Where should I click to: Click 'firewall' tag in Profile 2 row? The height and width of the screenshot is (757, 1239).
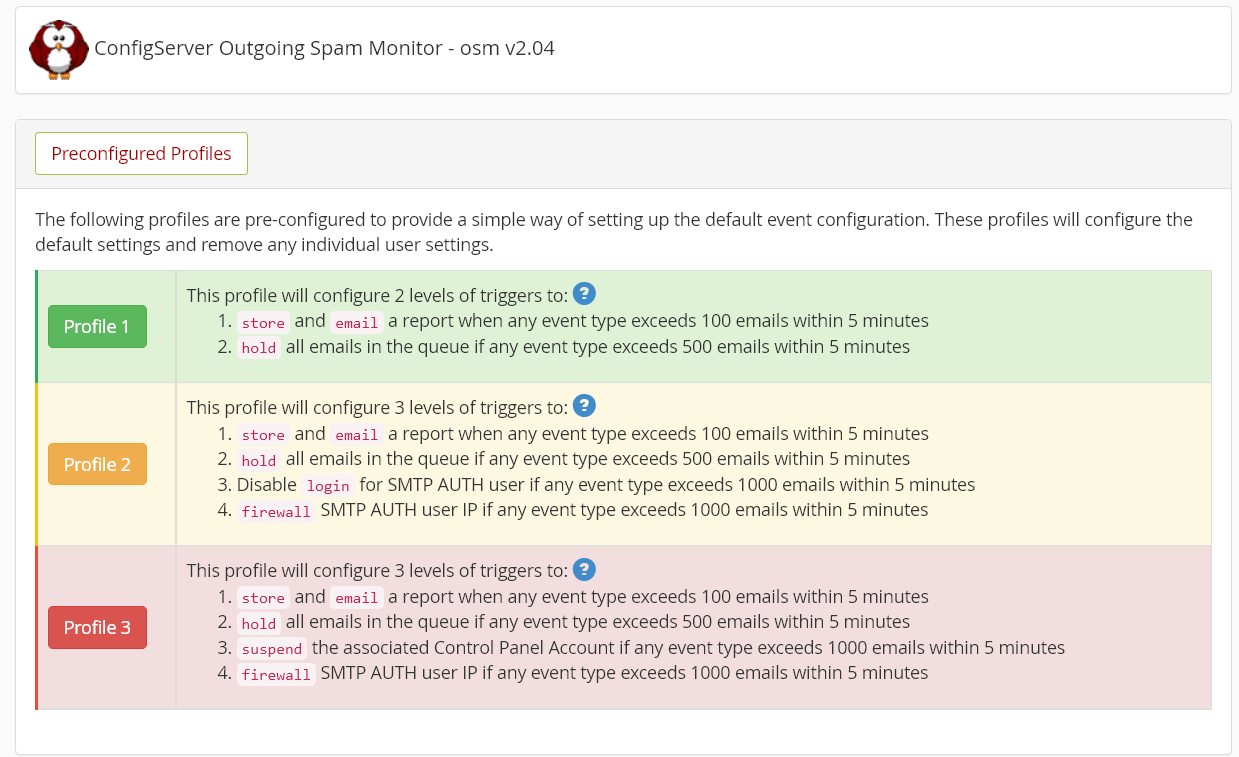[276, 511]
